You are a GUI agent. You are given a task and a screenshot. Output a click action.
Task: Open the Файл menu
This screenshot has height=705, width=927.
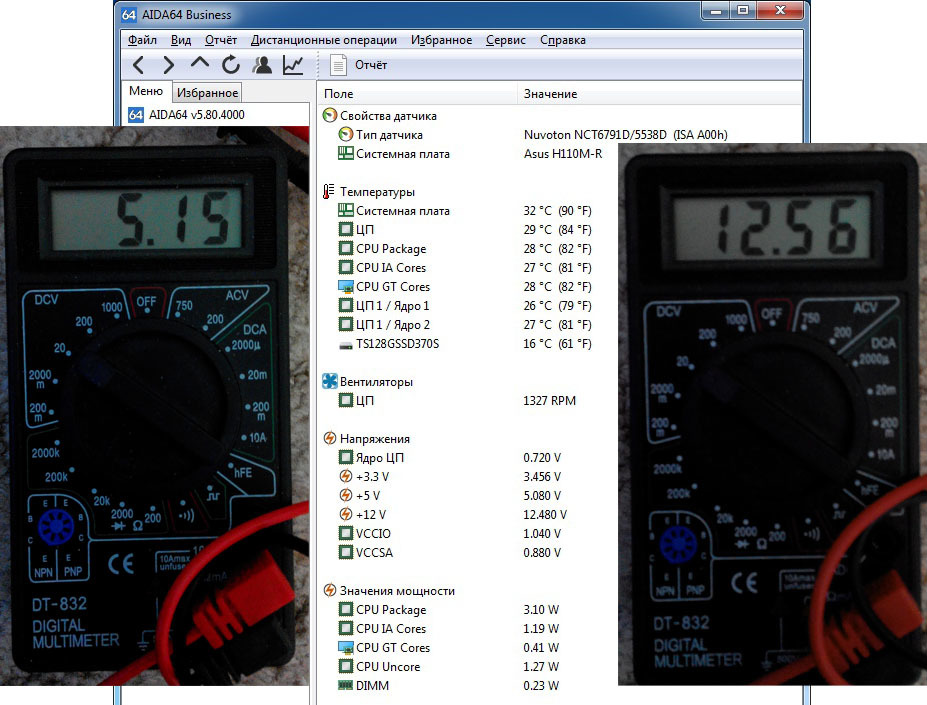point(142,40)
